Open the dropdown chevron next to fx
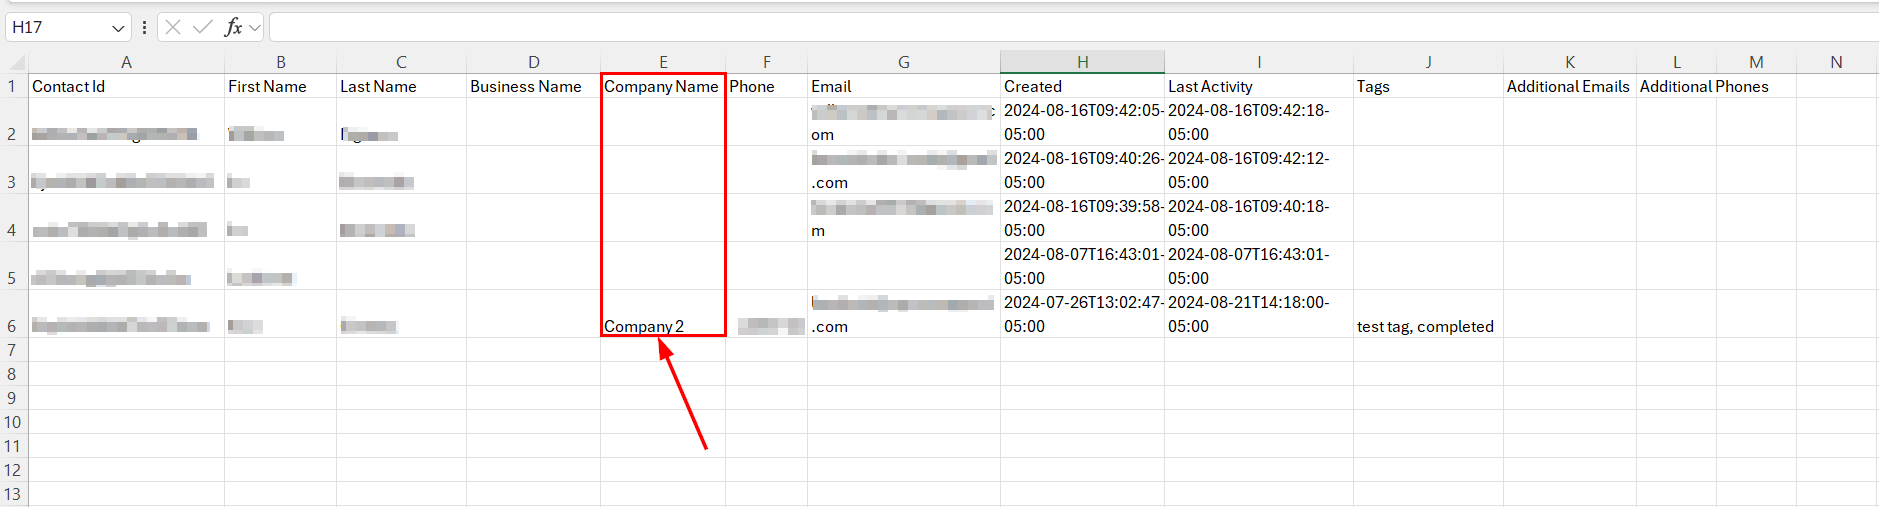The height and width of the screenshot is (507, 1879). pyautogui.click(x=255, y=28)
